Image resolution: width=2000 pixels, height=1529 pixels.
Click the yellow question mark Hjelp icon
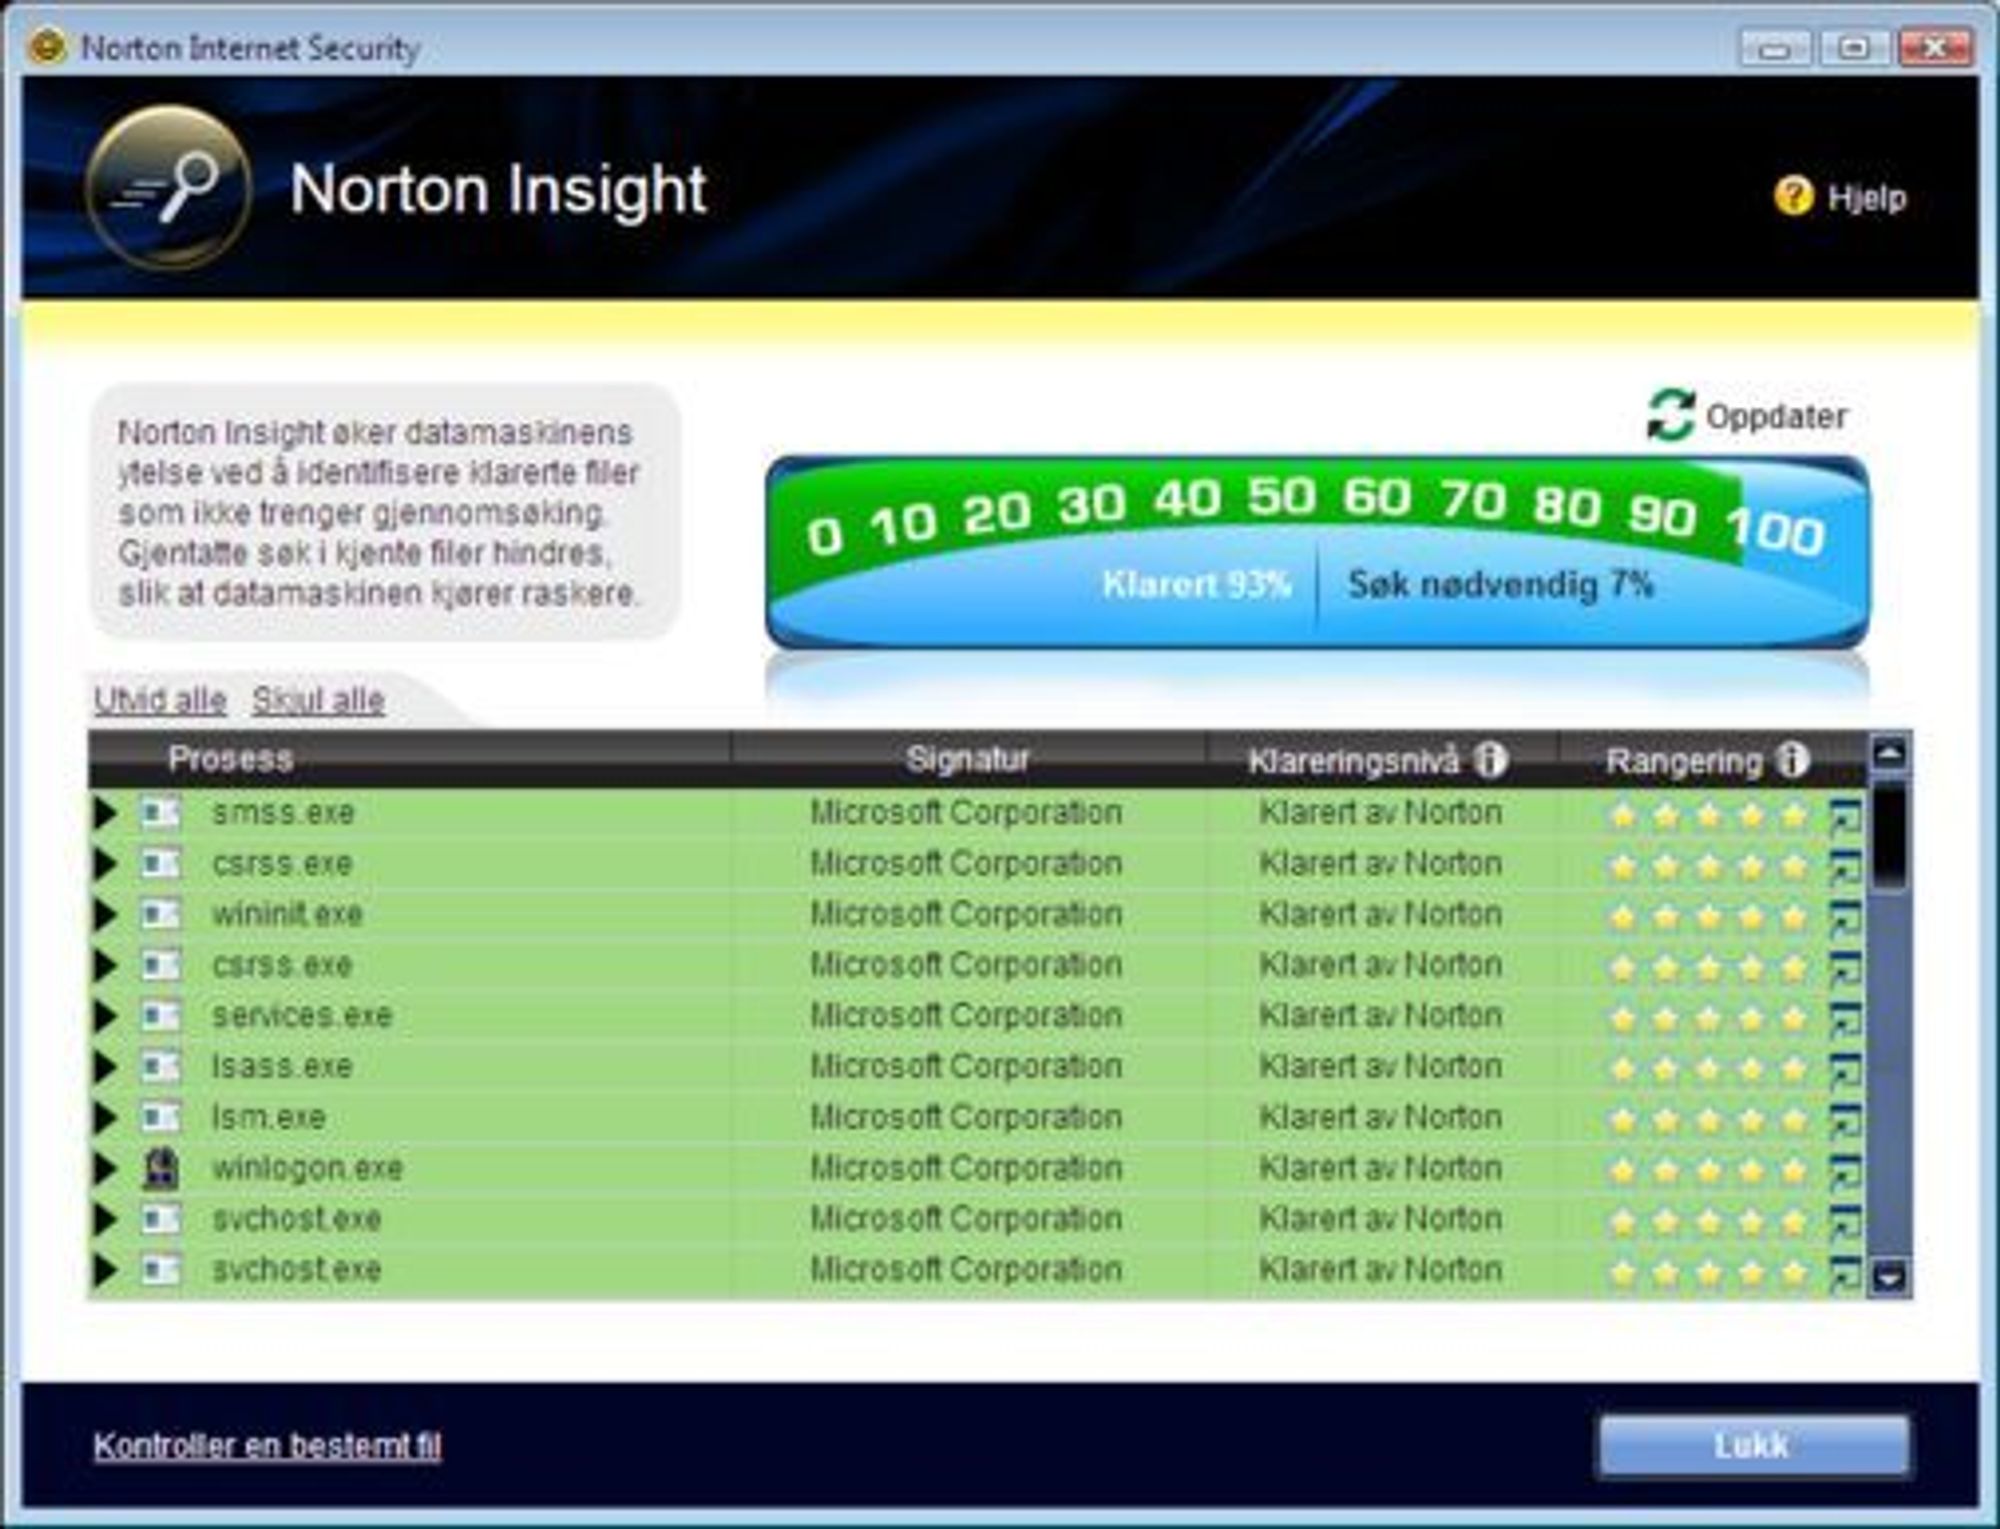click(1793, 196)
